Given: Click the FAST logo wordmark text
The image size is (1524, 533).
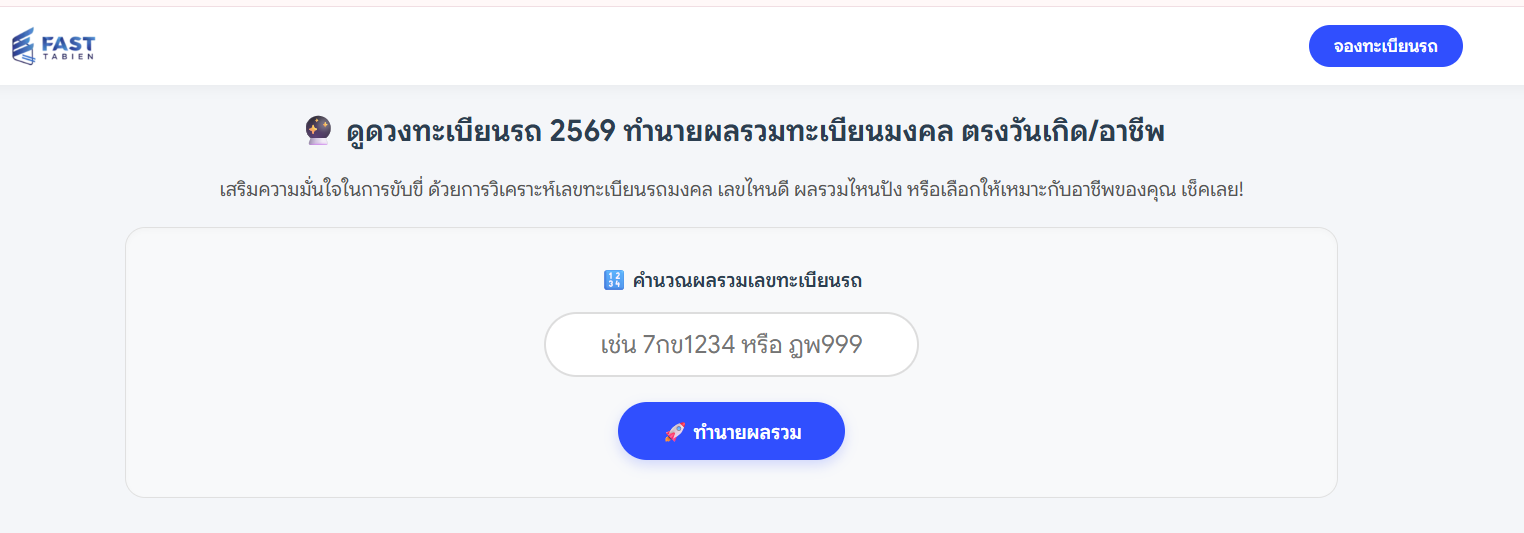Looking at the screenshot, I should [x=68, y=42].
